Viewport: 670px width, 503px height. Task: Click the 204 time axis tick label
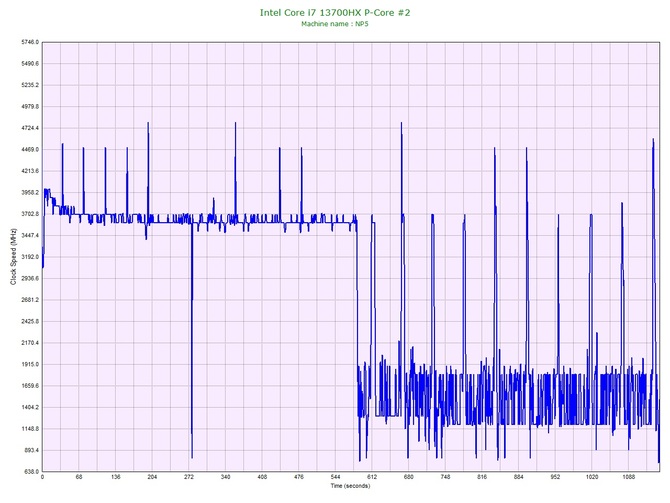pos(152,477)
